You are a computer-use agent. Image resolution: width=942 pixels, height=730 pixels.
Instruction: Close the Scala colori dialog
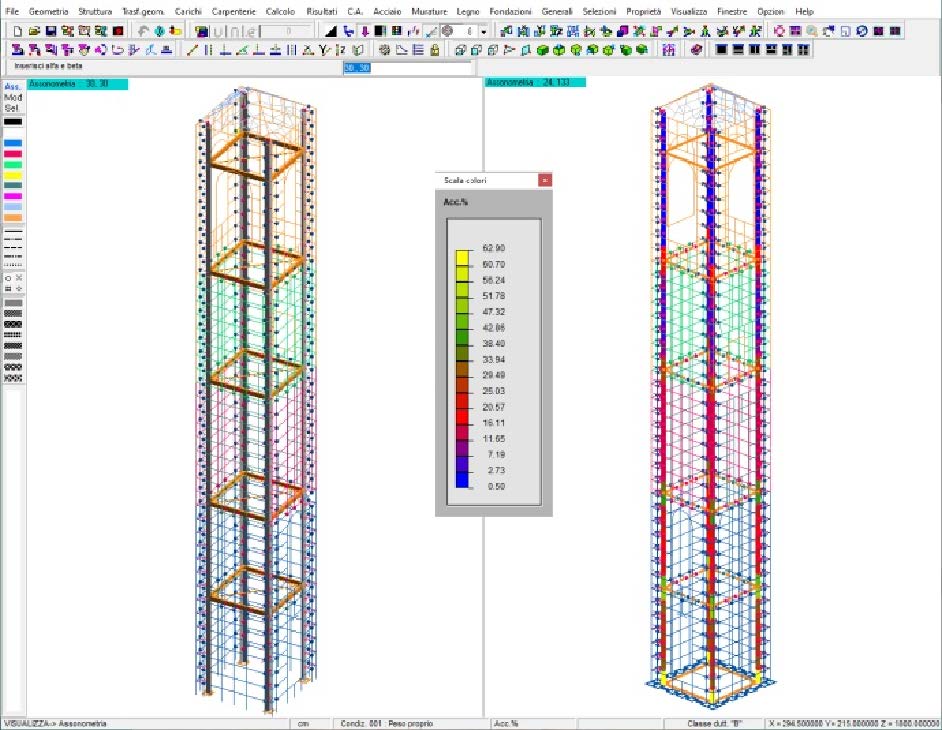tap(544, 180)
